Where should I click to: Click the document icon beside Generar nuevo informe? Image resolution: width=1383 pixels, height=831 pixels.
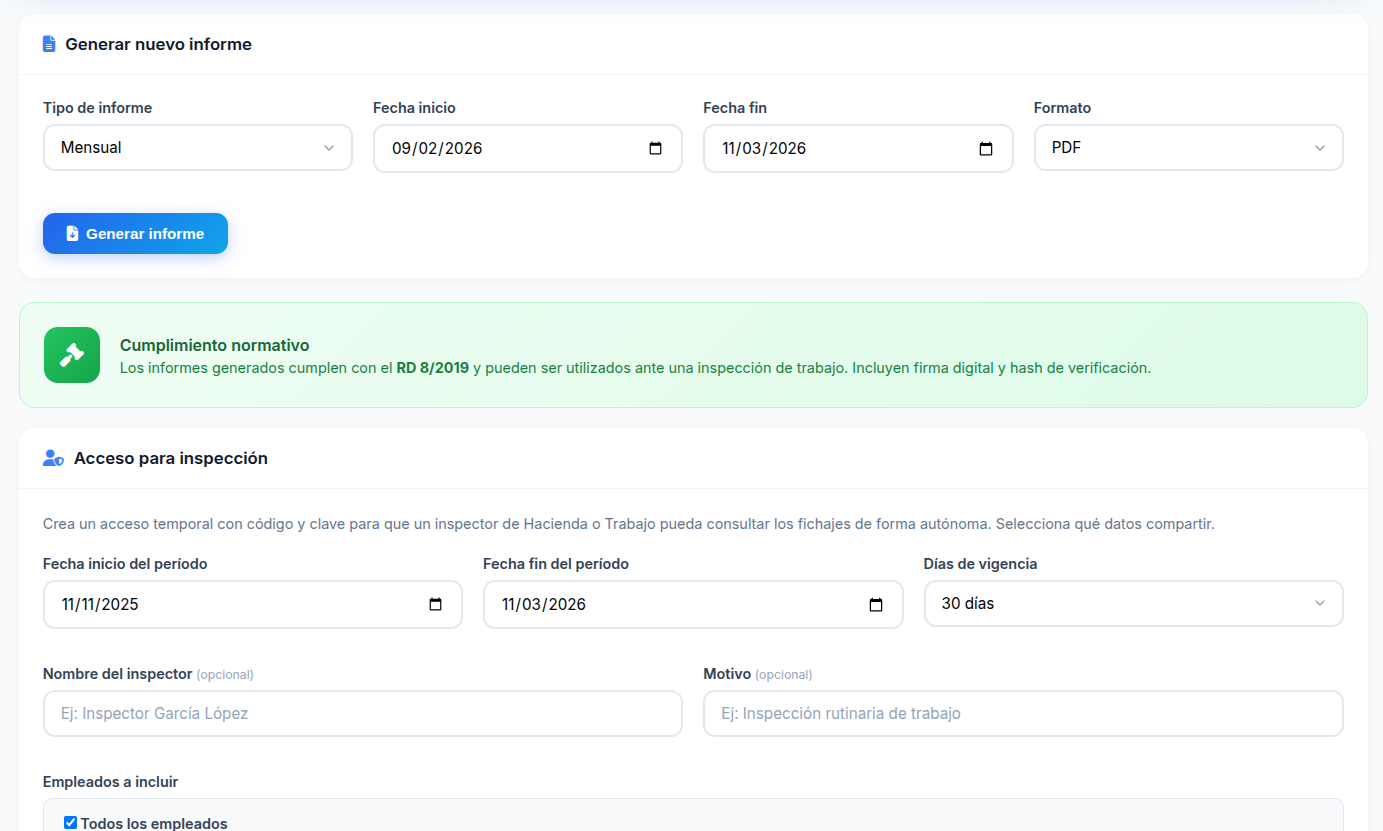pos(49,44)
